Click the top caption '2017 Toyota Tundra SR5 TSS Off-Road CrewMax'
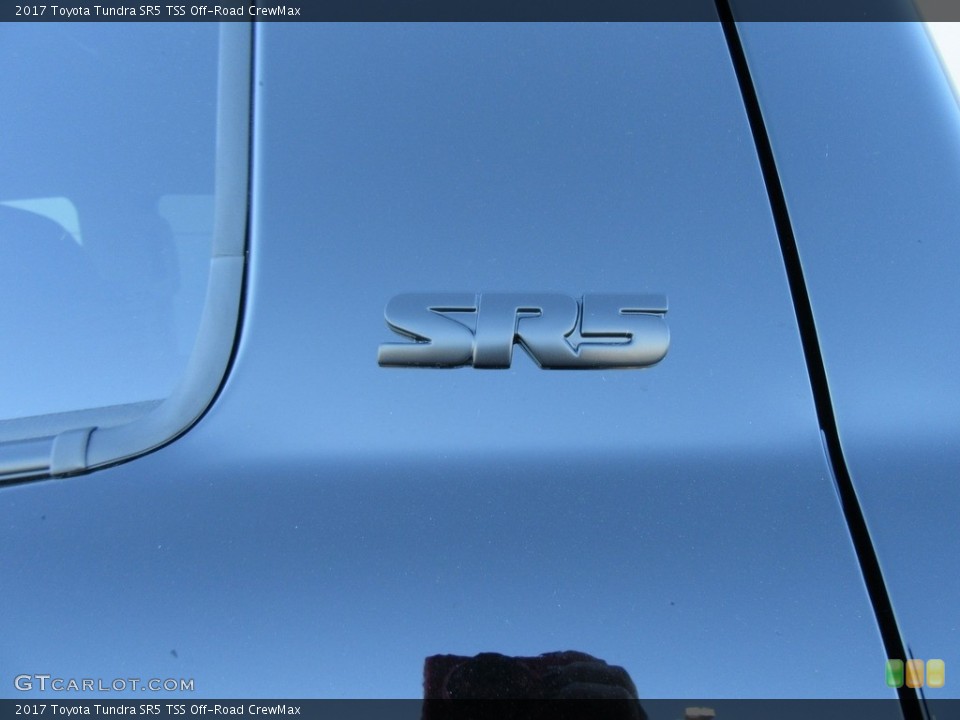 pyautogui.click(x=157, y=10)
